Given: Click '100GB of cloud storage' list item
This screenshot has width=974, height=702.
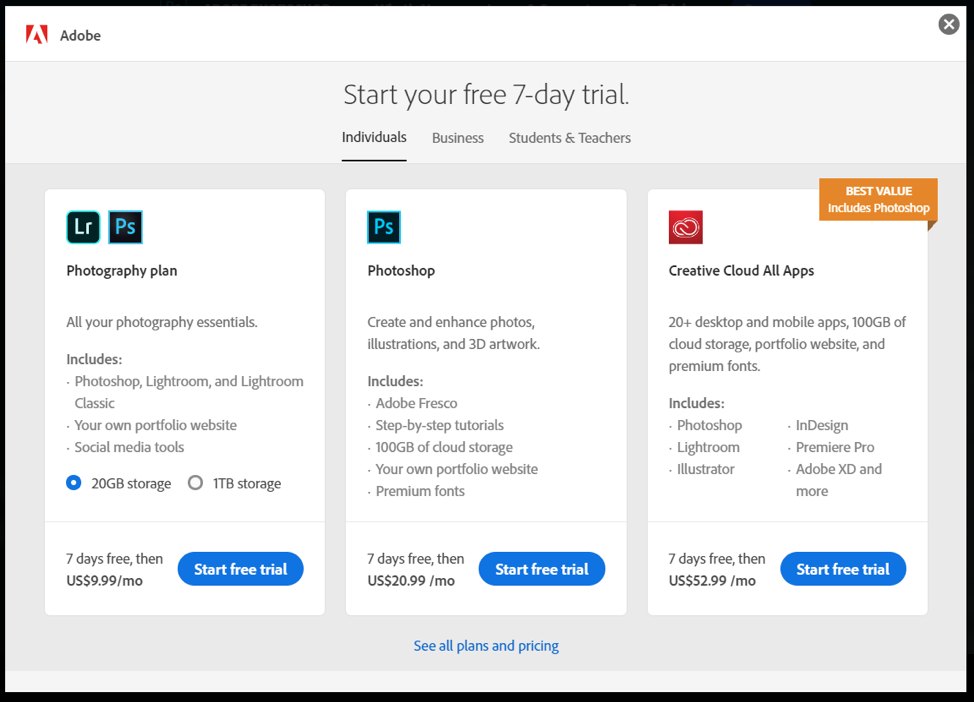Looking at the screenshot, I should click(444, 447).
